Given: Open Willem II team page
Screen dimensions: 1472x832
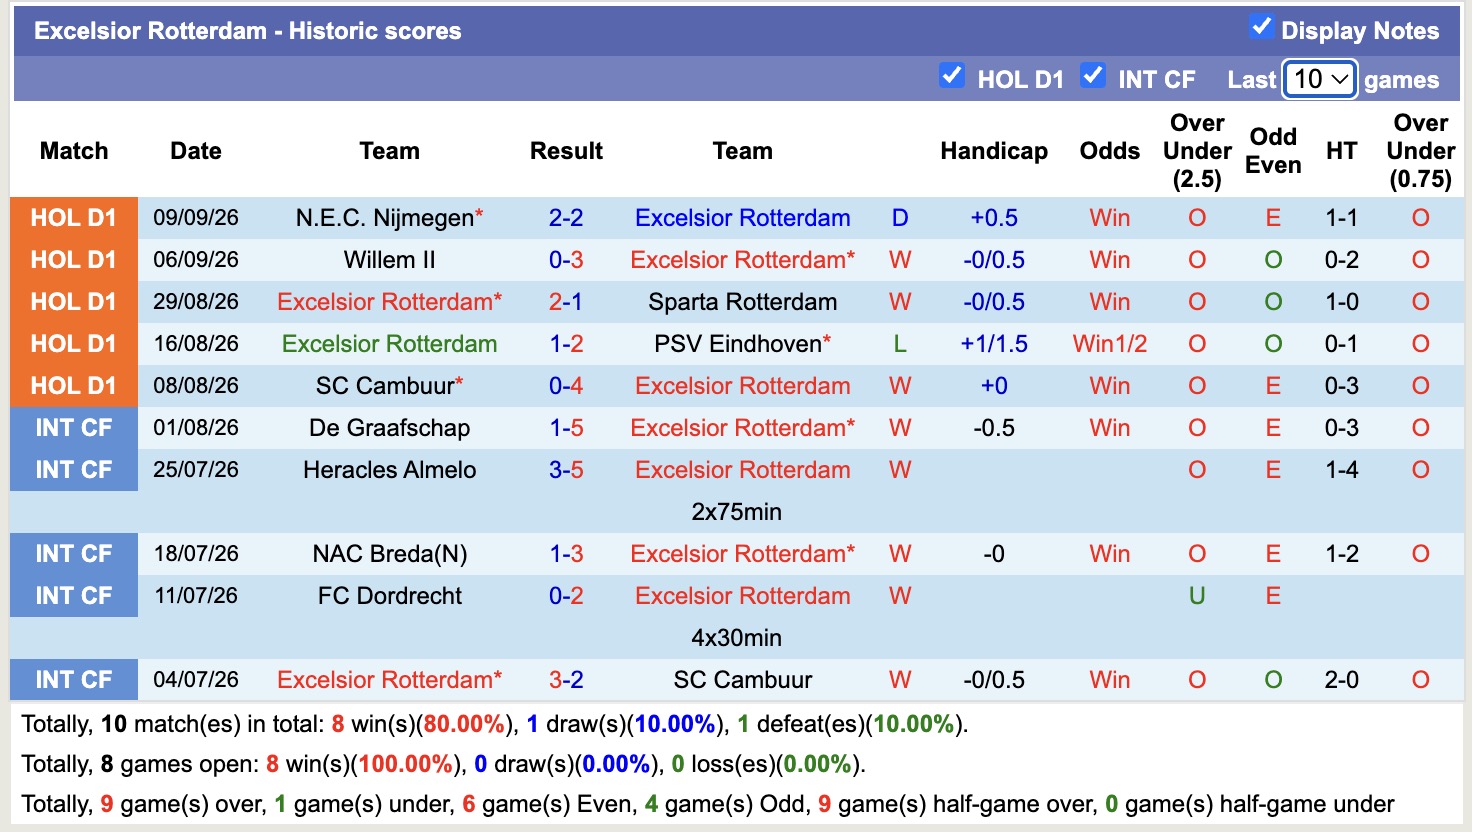Looking at the screenshot, I should click(x=389, y=260).
